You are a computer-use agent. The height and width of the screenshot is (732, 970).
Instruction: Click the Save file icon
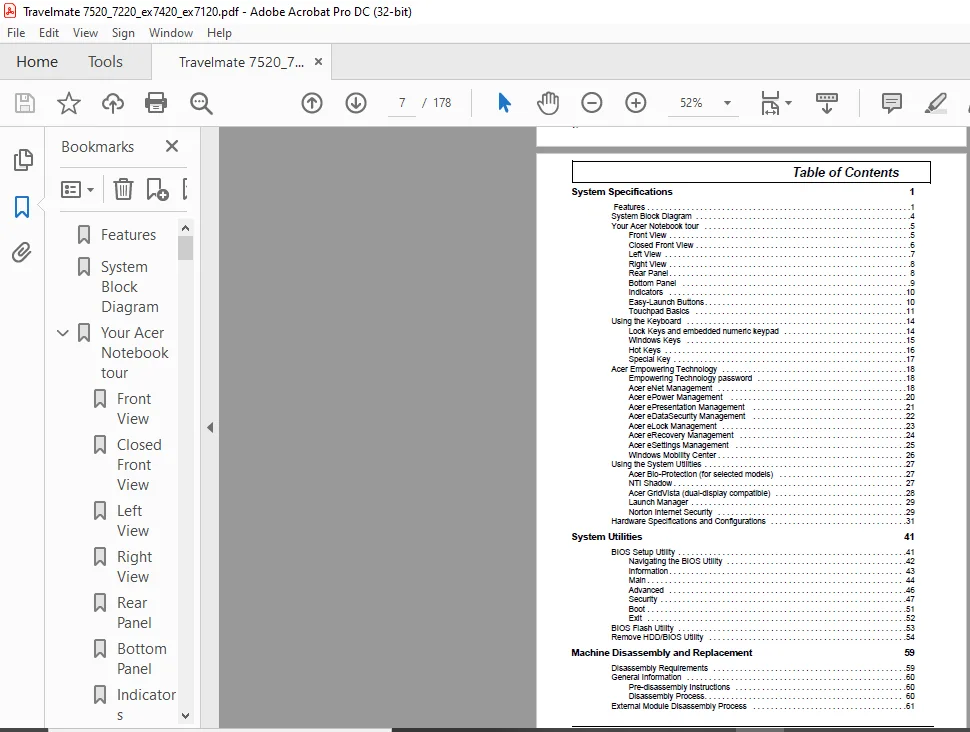point(25,103)
